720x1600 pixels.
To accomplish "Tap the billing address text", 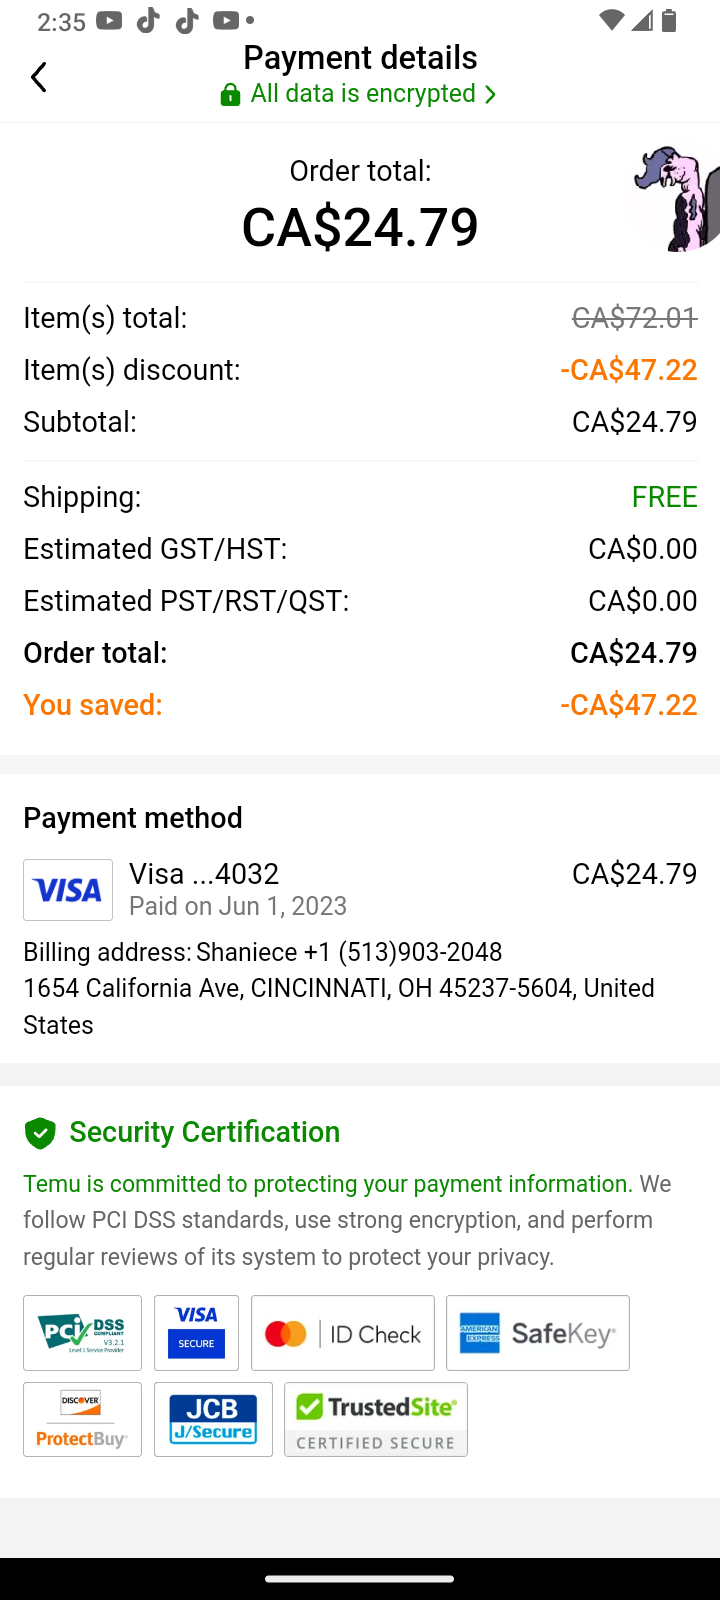I will pyautogui.click(x=338, y=988).
